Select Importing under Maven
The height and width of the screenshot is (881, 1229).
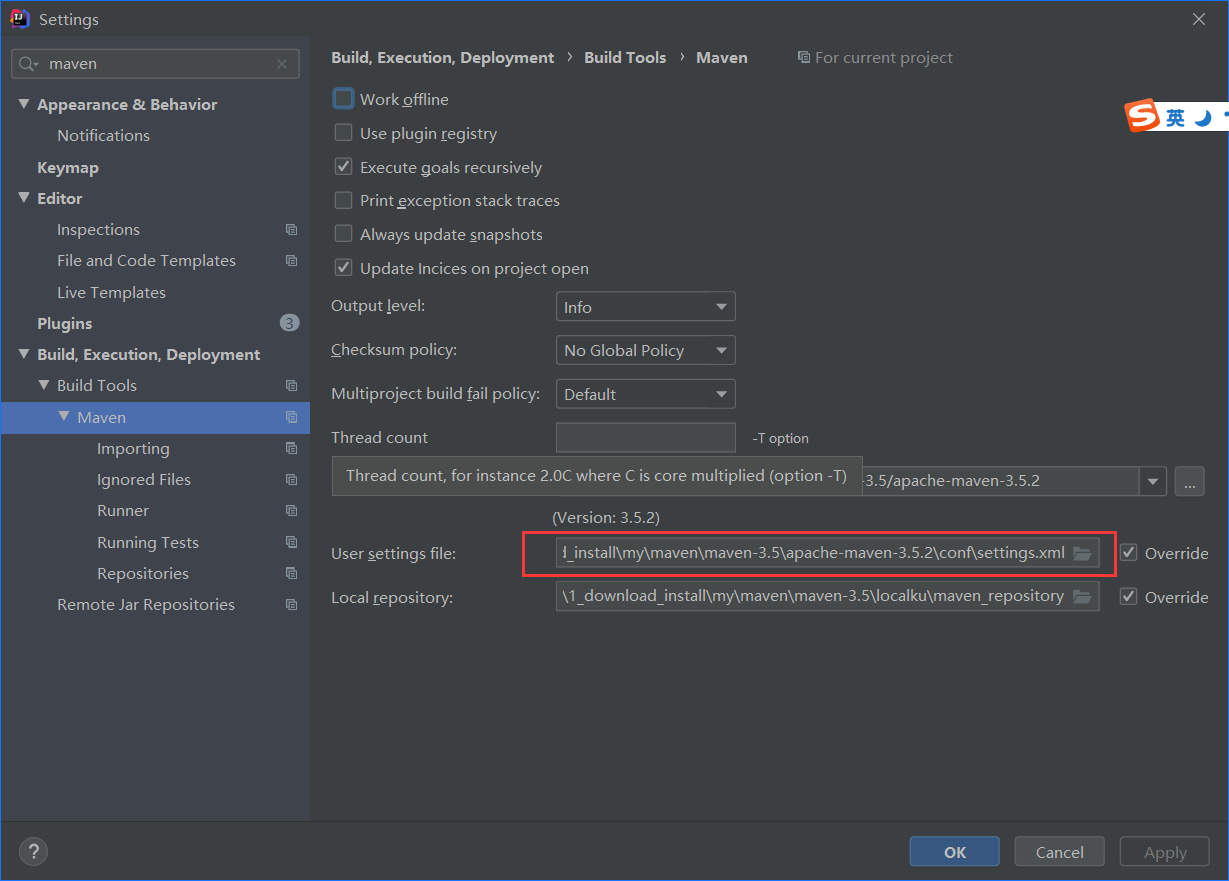pos(133,449)
